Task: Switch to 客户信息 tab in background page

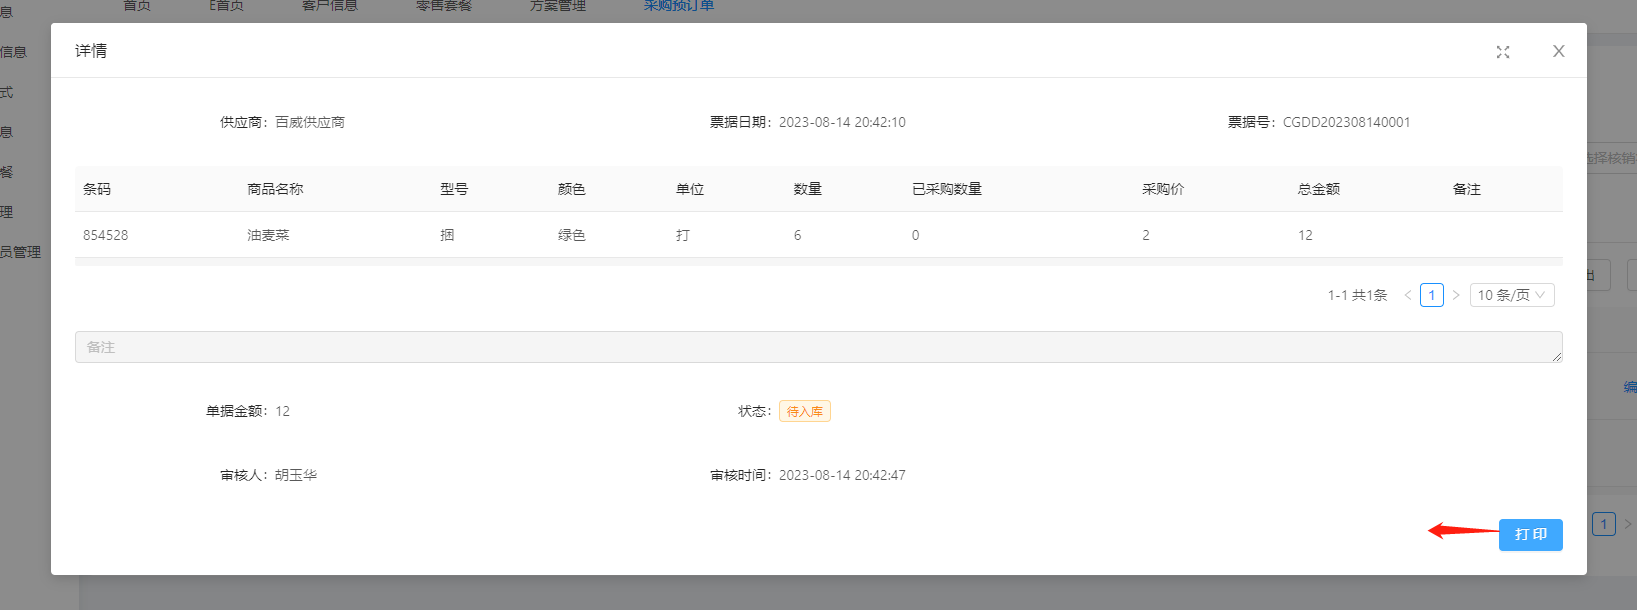Action: pyautogui.click(x=330, y=6)
